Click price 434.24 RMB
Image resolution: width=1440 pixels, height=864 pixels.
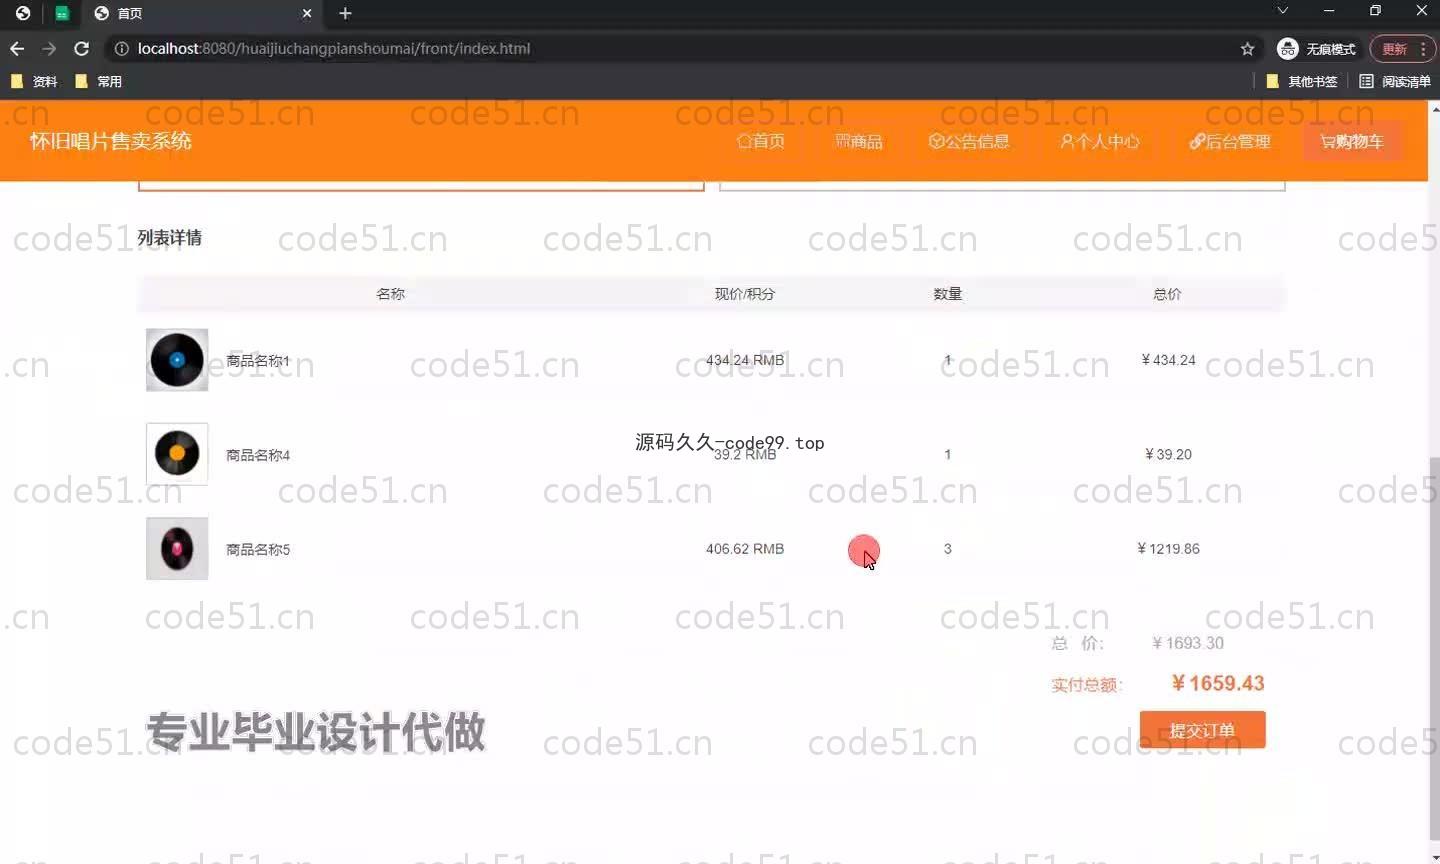pyautogui.click(x=745, y=360)
